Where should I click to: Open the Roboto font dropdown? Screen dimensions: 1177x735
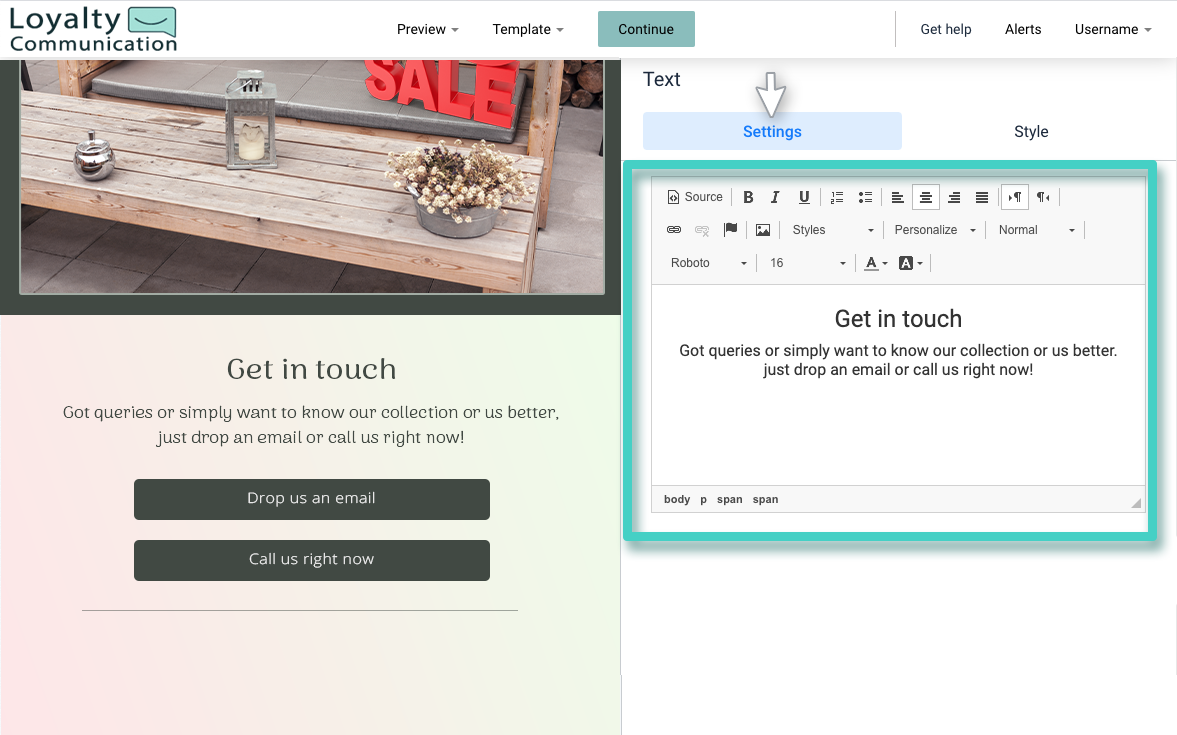pyautogui.click(x=708, y=263)
